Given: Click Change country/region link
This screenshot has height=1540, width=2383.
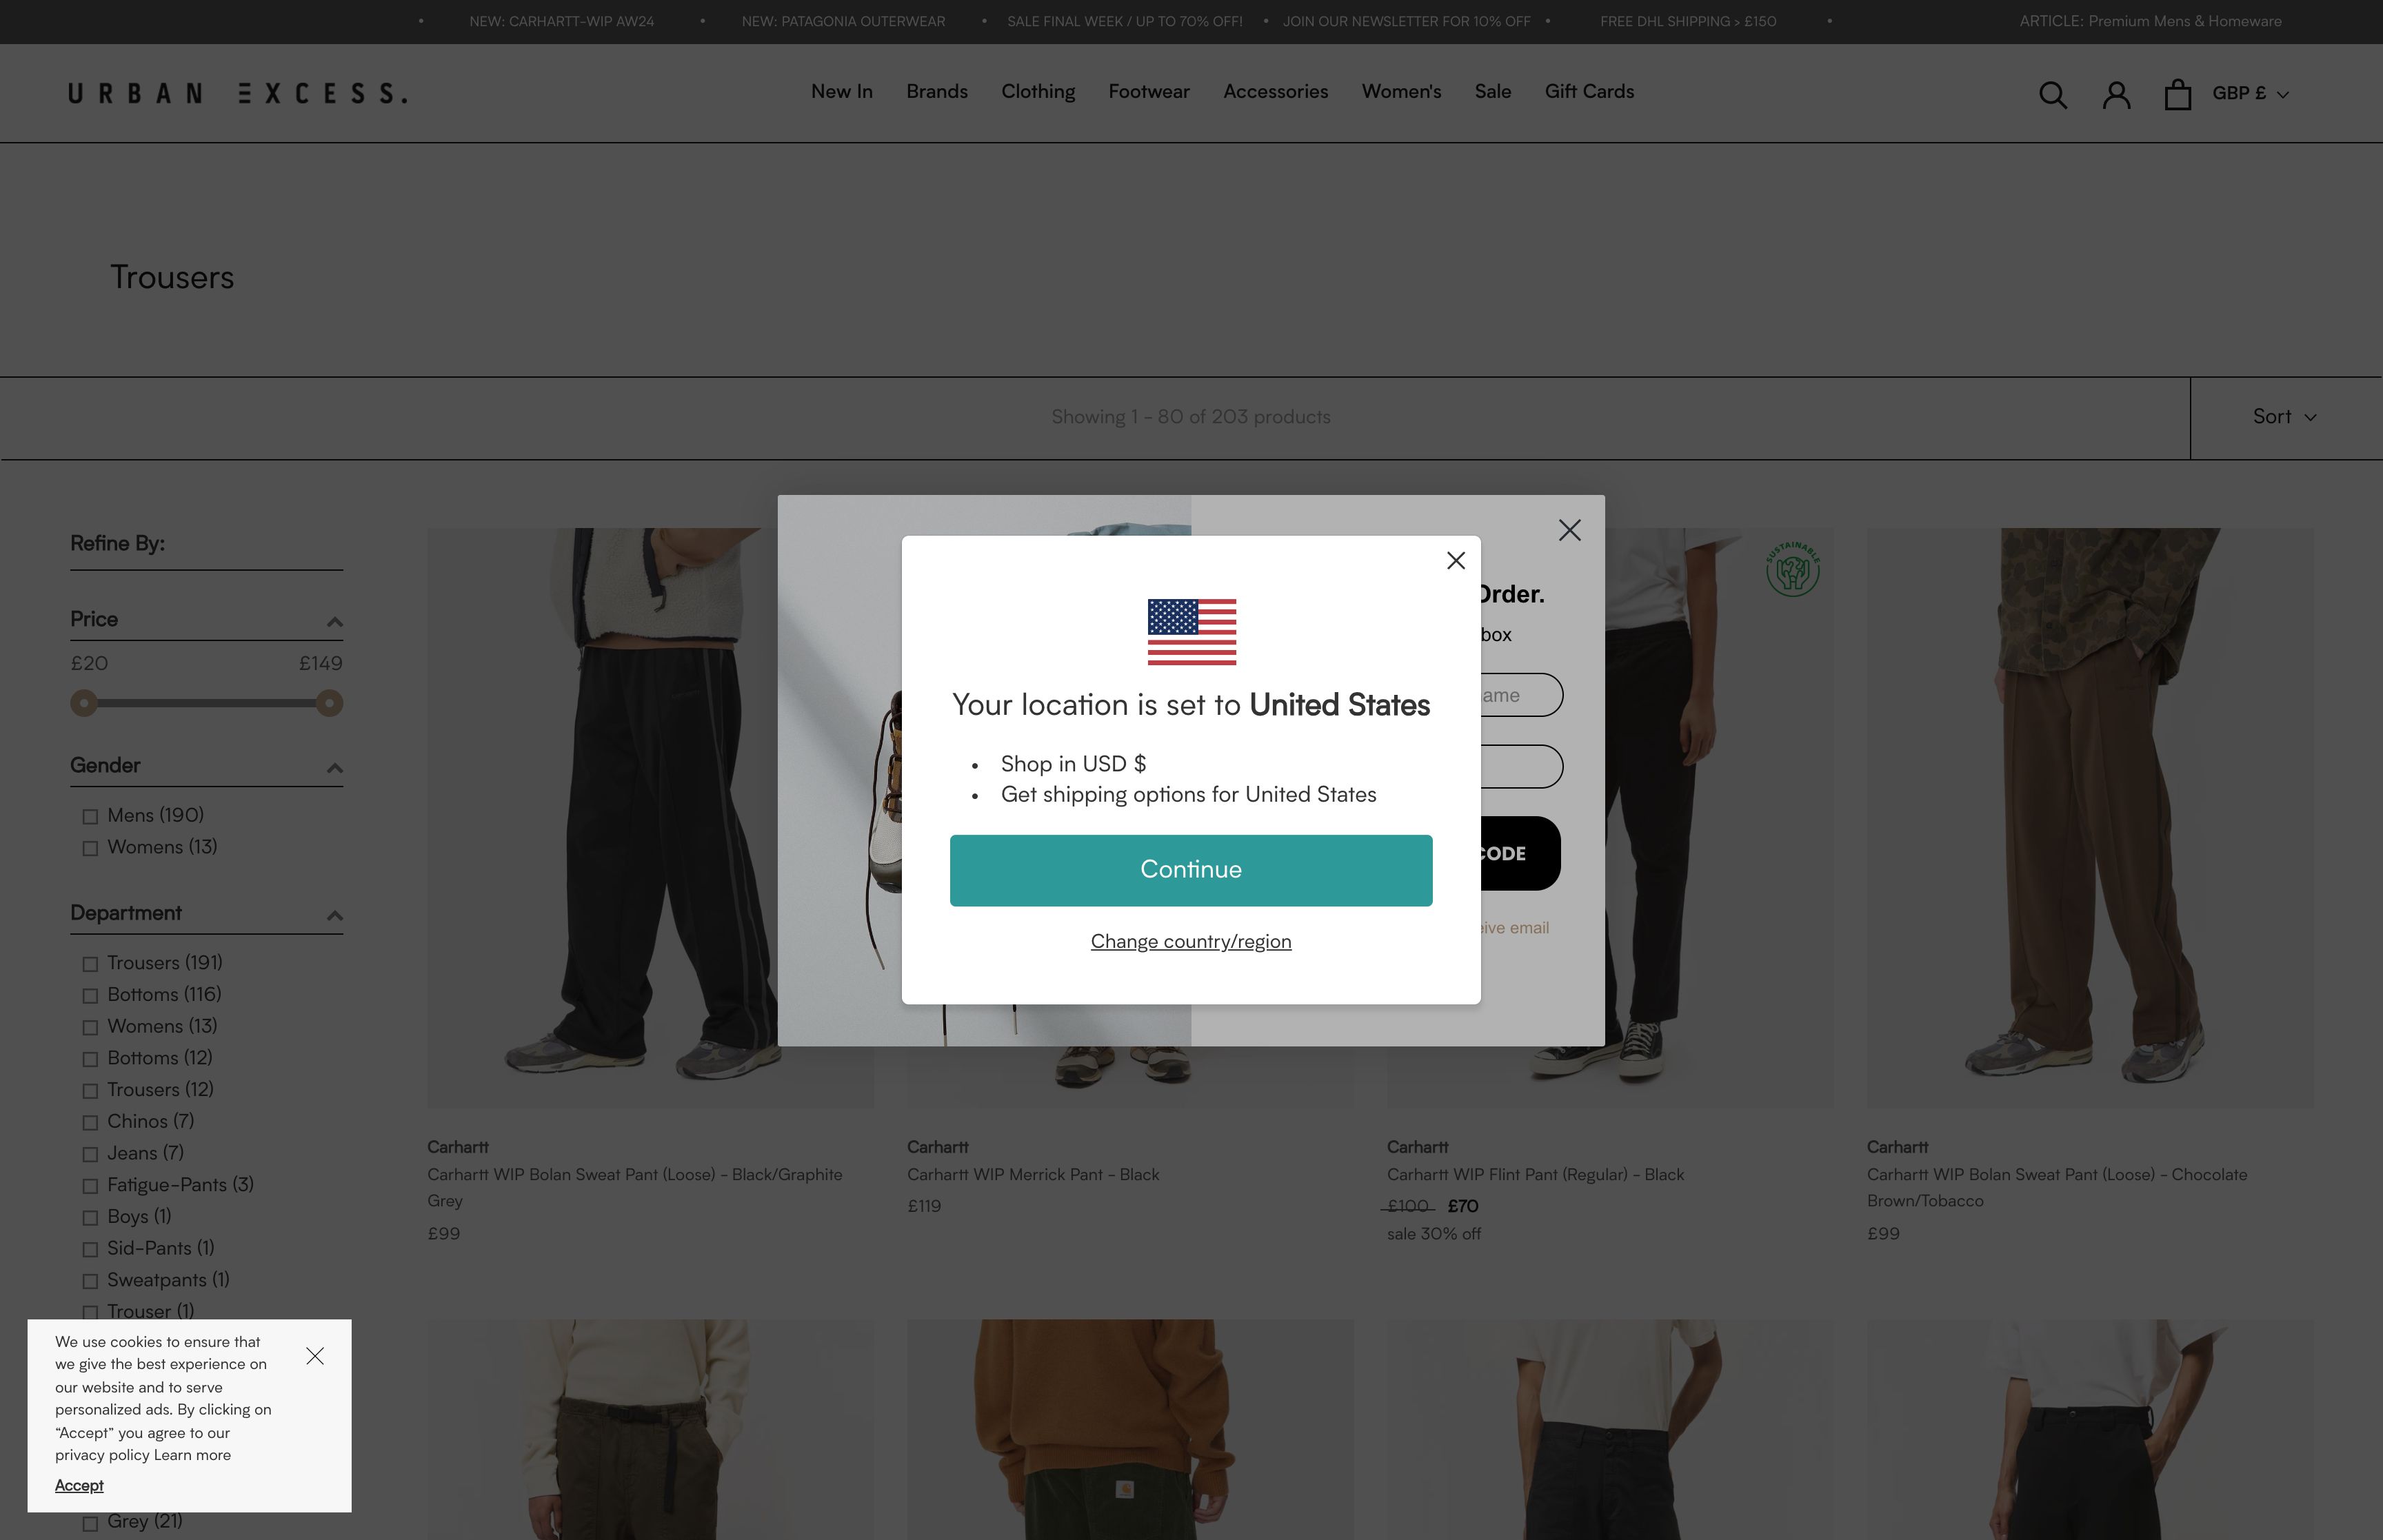Looking at the screenshot, I should [x=1190, y=941].
